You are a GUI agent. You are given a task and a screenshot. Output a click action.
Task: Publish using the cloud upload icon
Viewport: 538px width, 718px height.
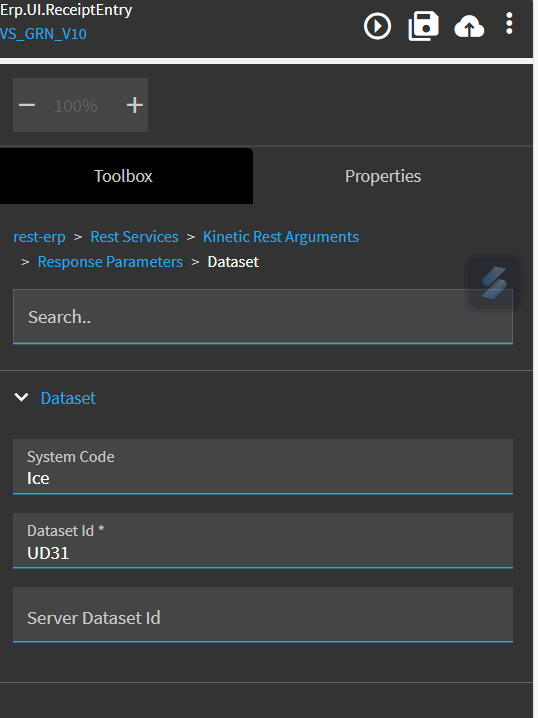pyautogui.click(x=469, y=27)
